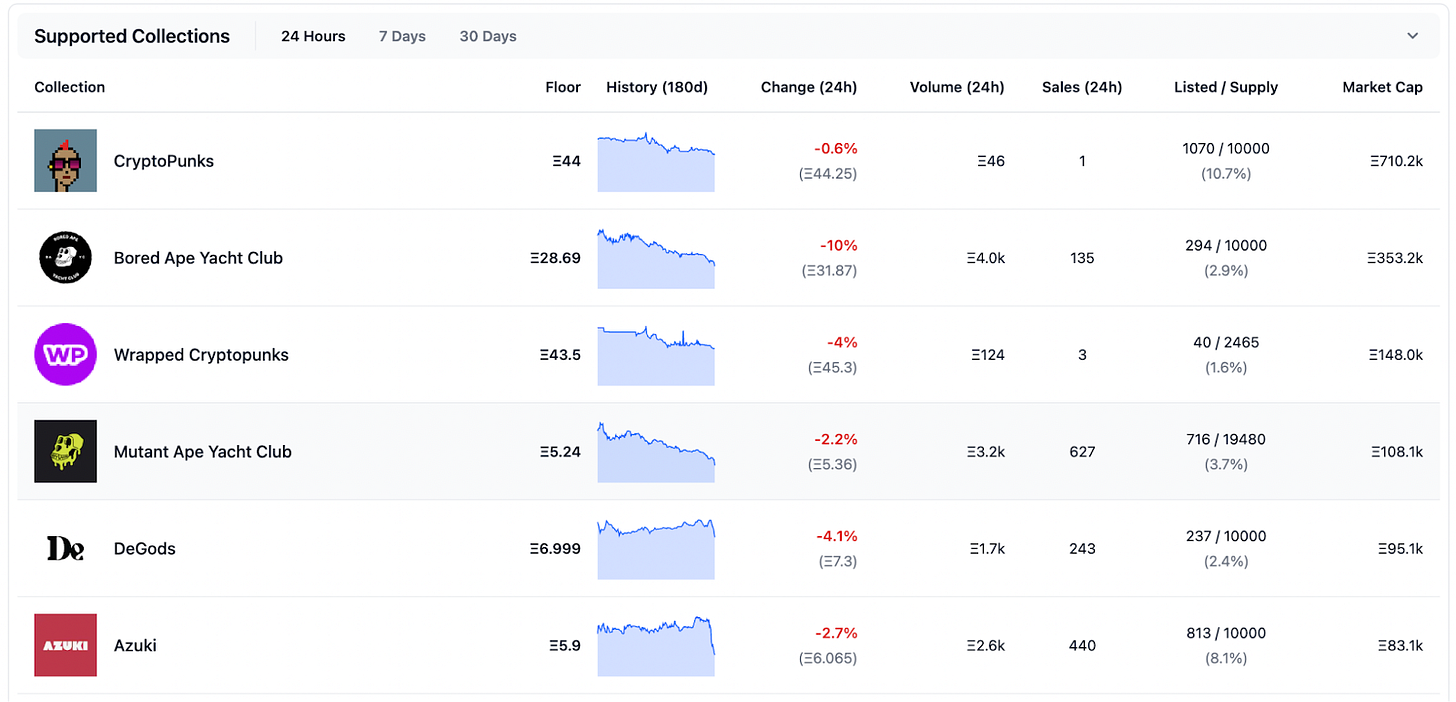
Task: Click the listed value 1070 / 10000
Action: (1226, 149)
